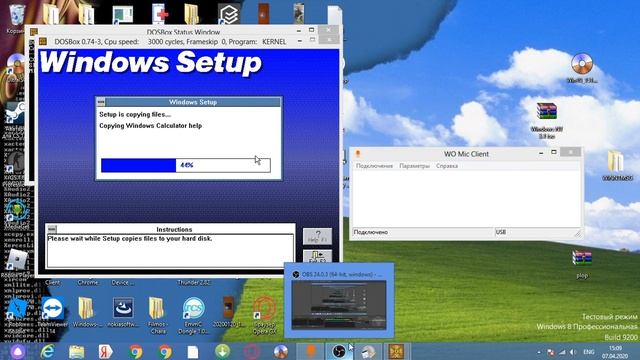The height and width of the screenshot is (360, 640).
Task: Click the OBS window preview thumbnail
Action: [x=339, y=304]
